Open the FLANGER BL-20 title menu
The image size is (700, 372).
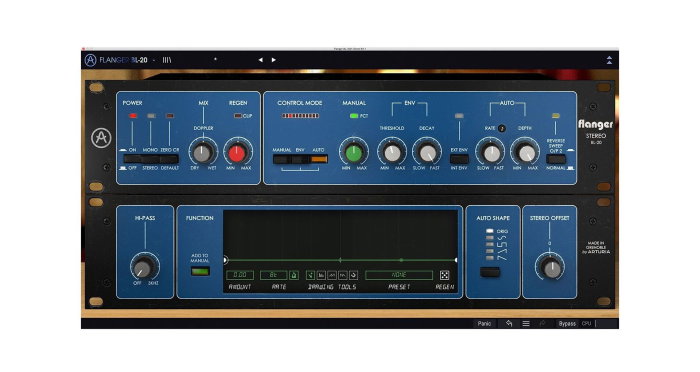click(x=123, y=60)
